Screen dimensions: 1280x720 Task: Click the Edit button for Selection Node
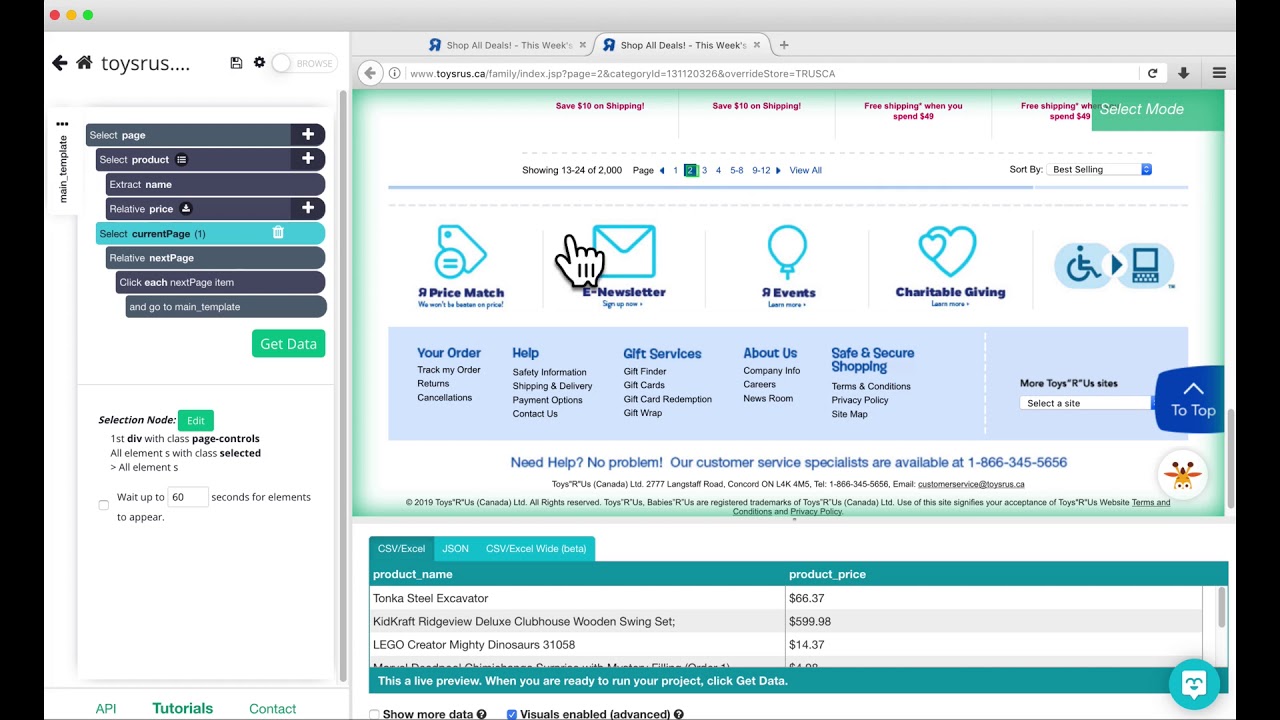tap(196, 421)
